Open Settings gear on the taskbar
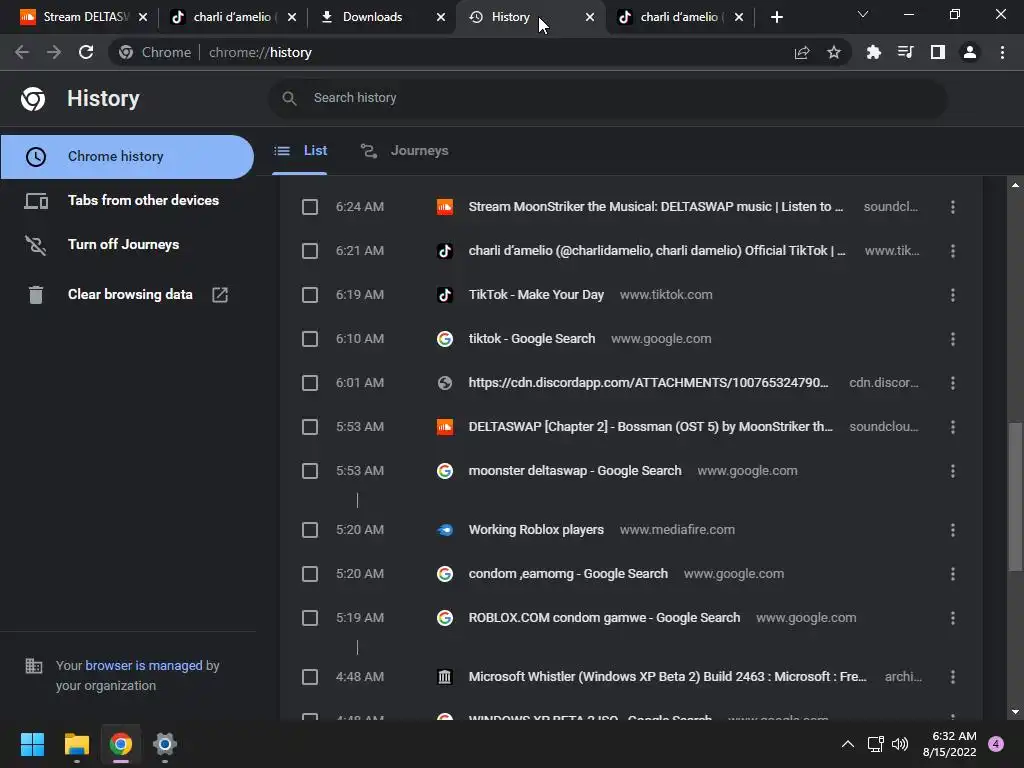 click(165, 744)
